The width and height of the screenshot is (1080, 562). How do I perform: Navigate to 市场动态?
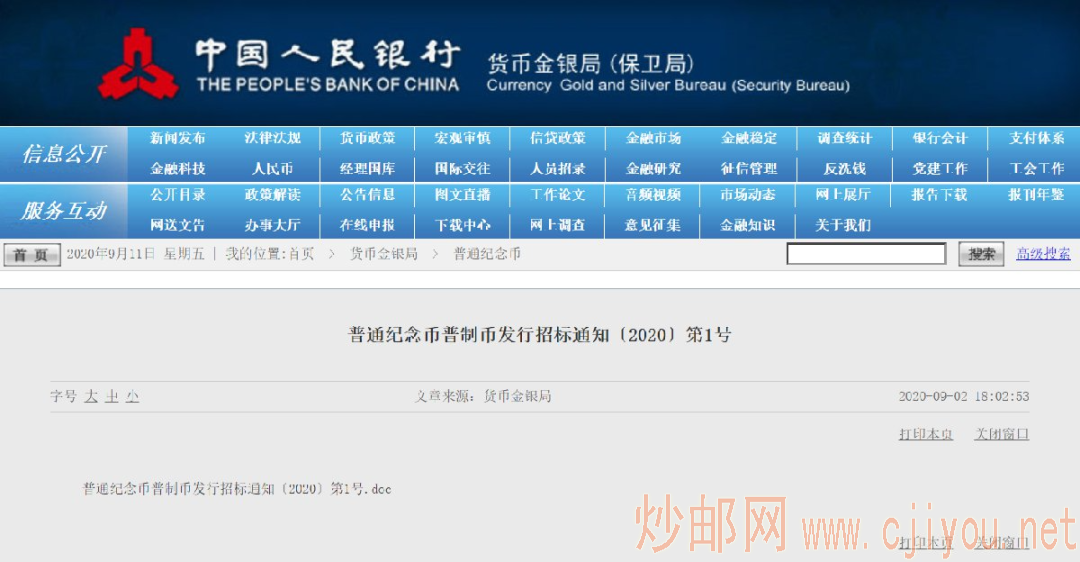pos(749,195)
